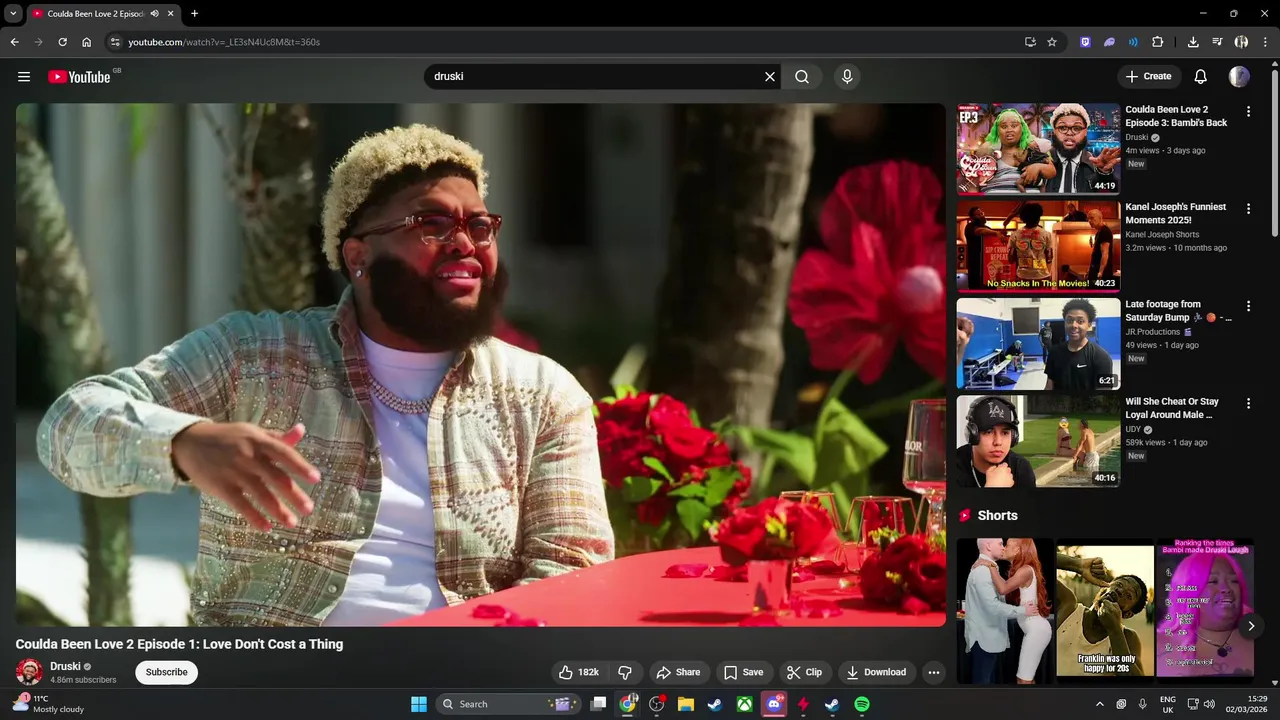1280x720 pixels.
Task: Open browser media controls
Action: point(1217,42)
